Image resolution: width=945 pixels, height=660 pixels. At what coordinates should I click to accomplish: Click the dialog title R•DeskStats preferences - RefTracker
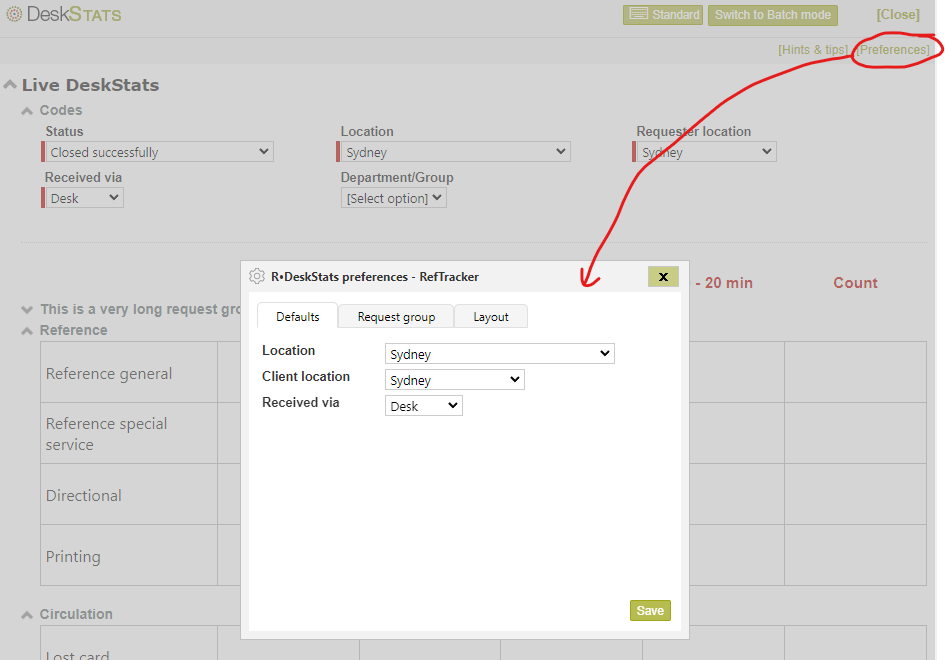(375, 277)
